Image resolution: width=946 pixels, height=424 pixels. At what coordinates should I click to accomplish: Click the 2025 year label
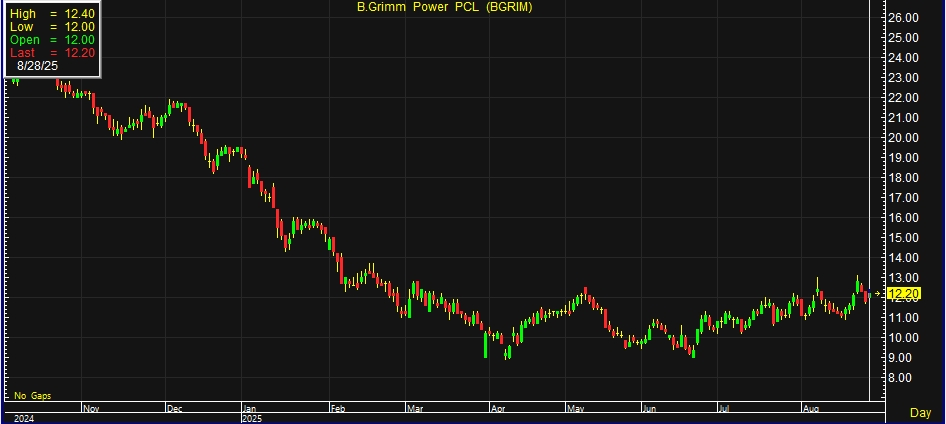click(253, 418)
